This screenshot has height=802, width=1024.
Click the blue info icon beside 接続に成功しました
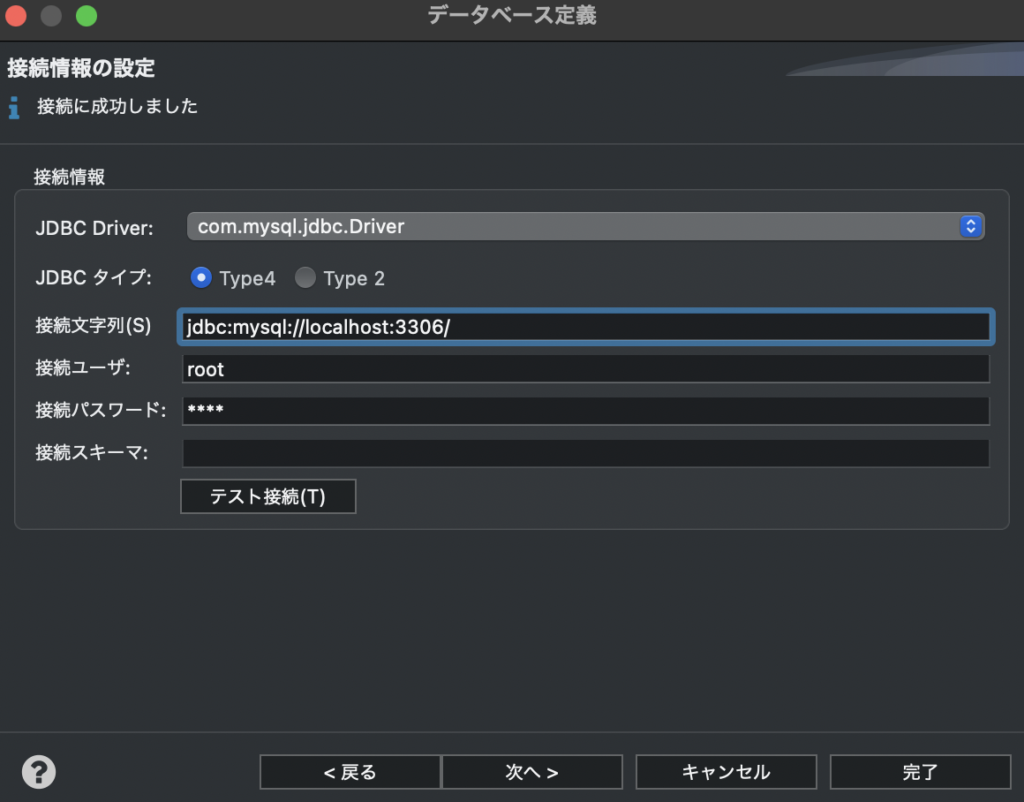(x=14, y=107)
